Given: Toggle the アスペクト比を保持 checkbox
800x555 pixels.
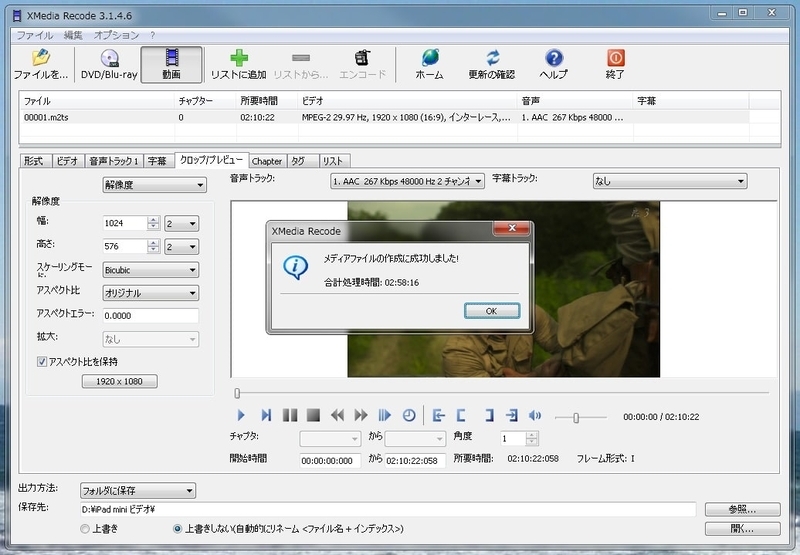Looking at the screenshot, I should pyautogui.click(x=42, y=362).
